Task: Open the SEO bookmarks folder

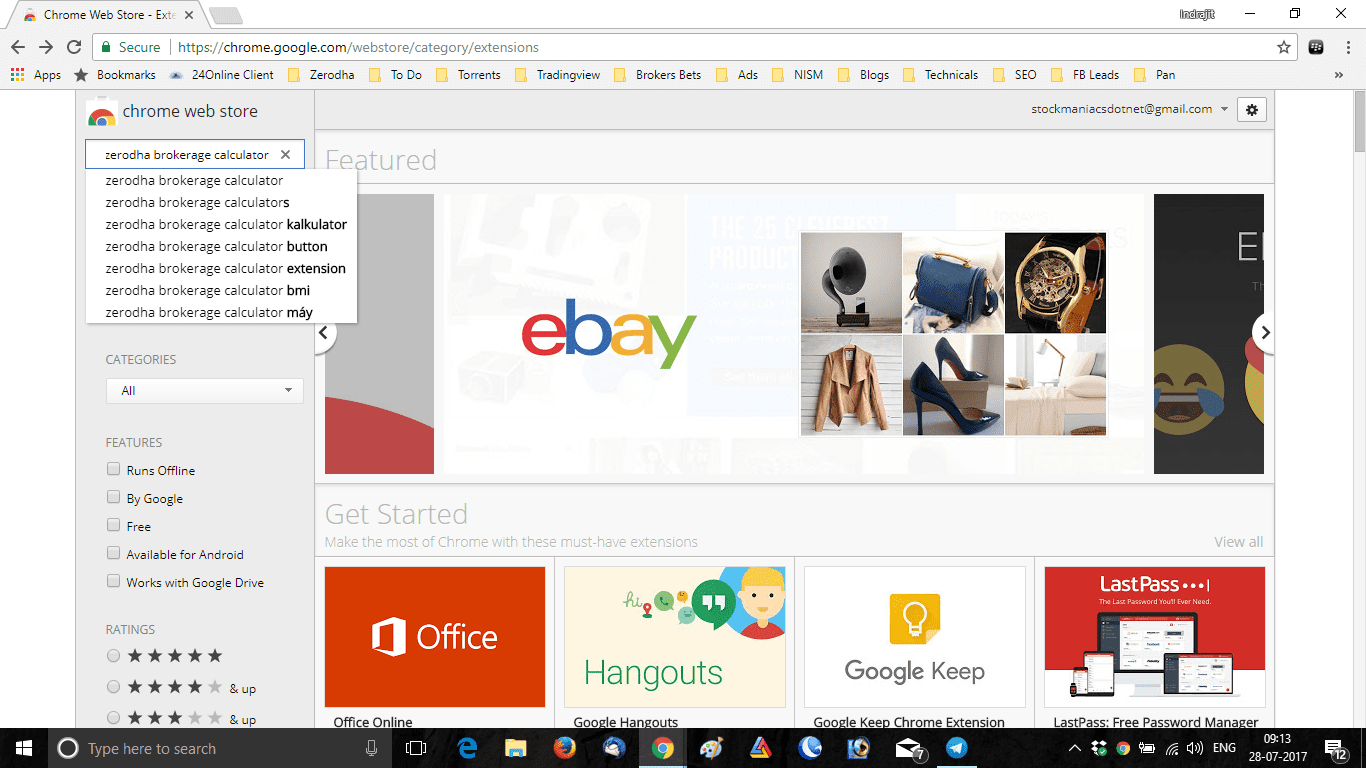Action: [x=1015, y=75]
